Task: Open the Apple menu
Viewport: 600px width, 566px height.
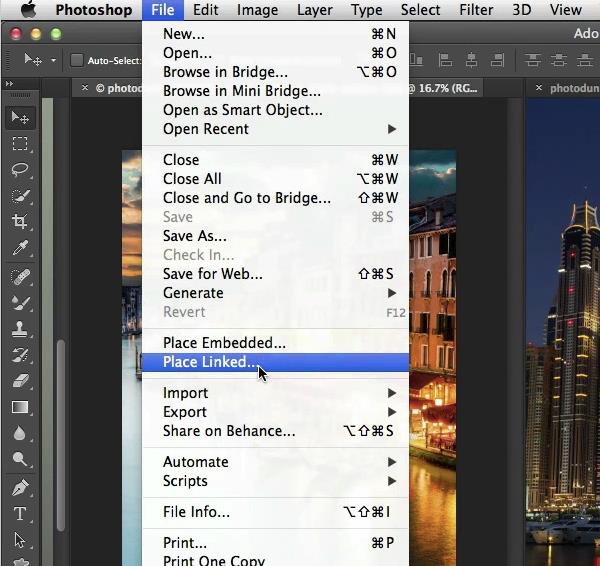Action: point(27,10)
